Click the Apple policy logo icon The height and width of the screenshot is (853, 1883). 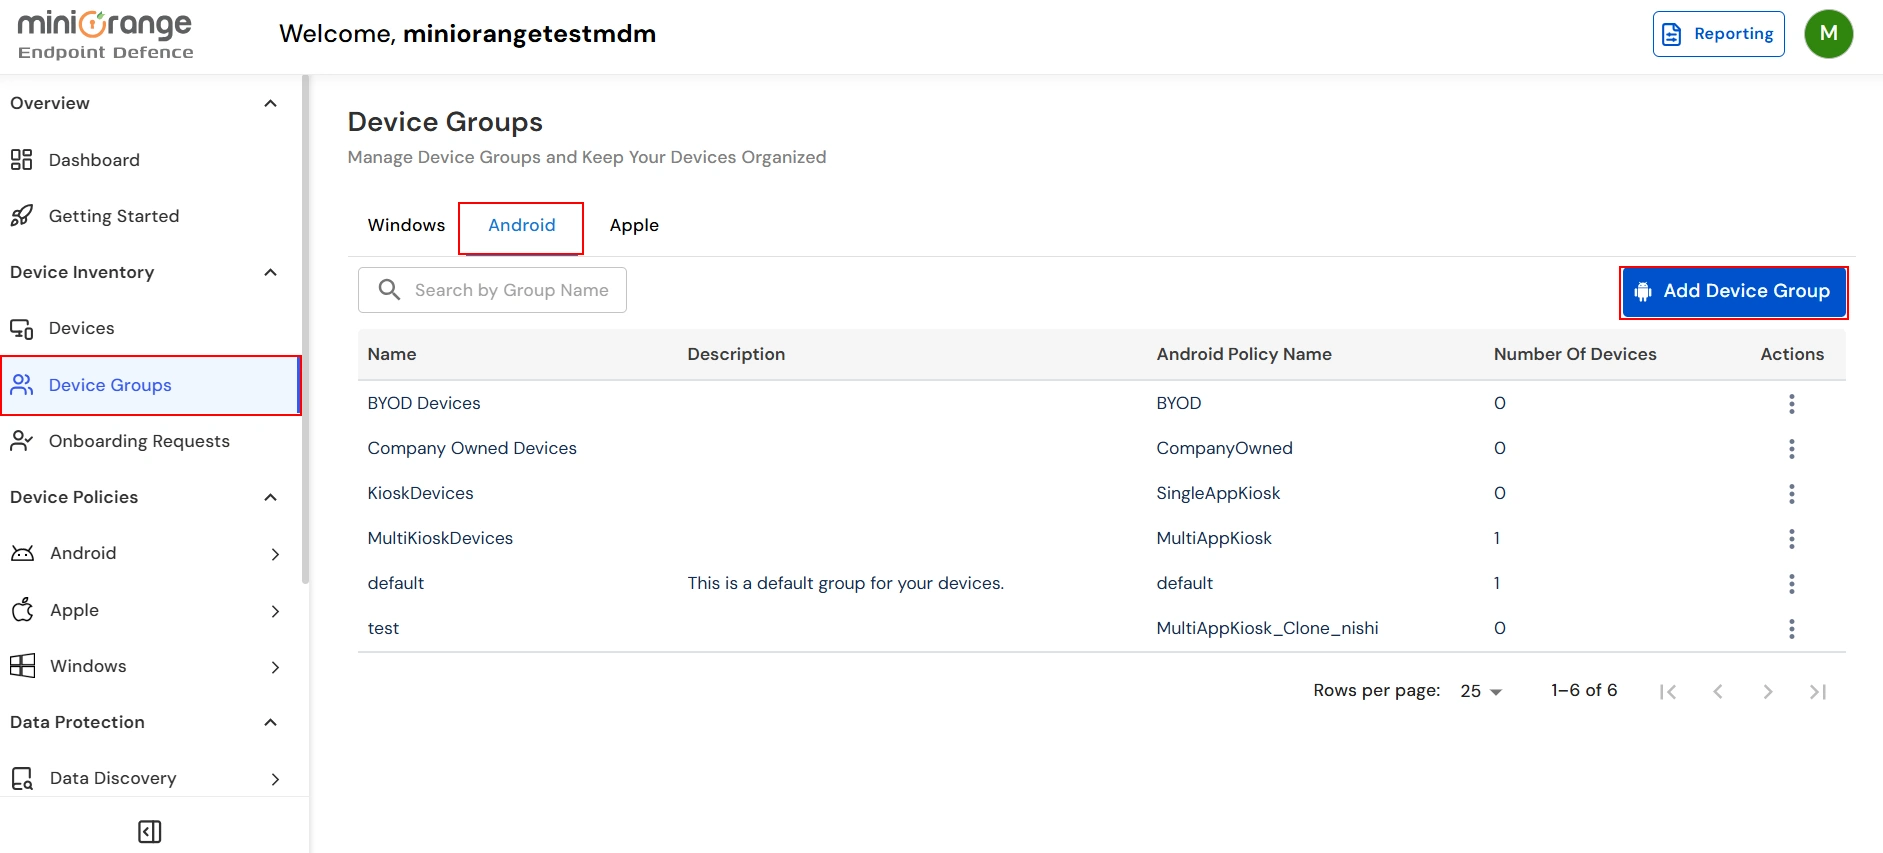click(x=22, y=609)
